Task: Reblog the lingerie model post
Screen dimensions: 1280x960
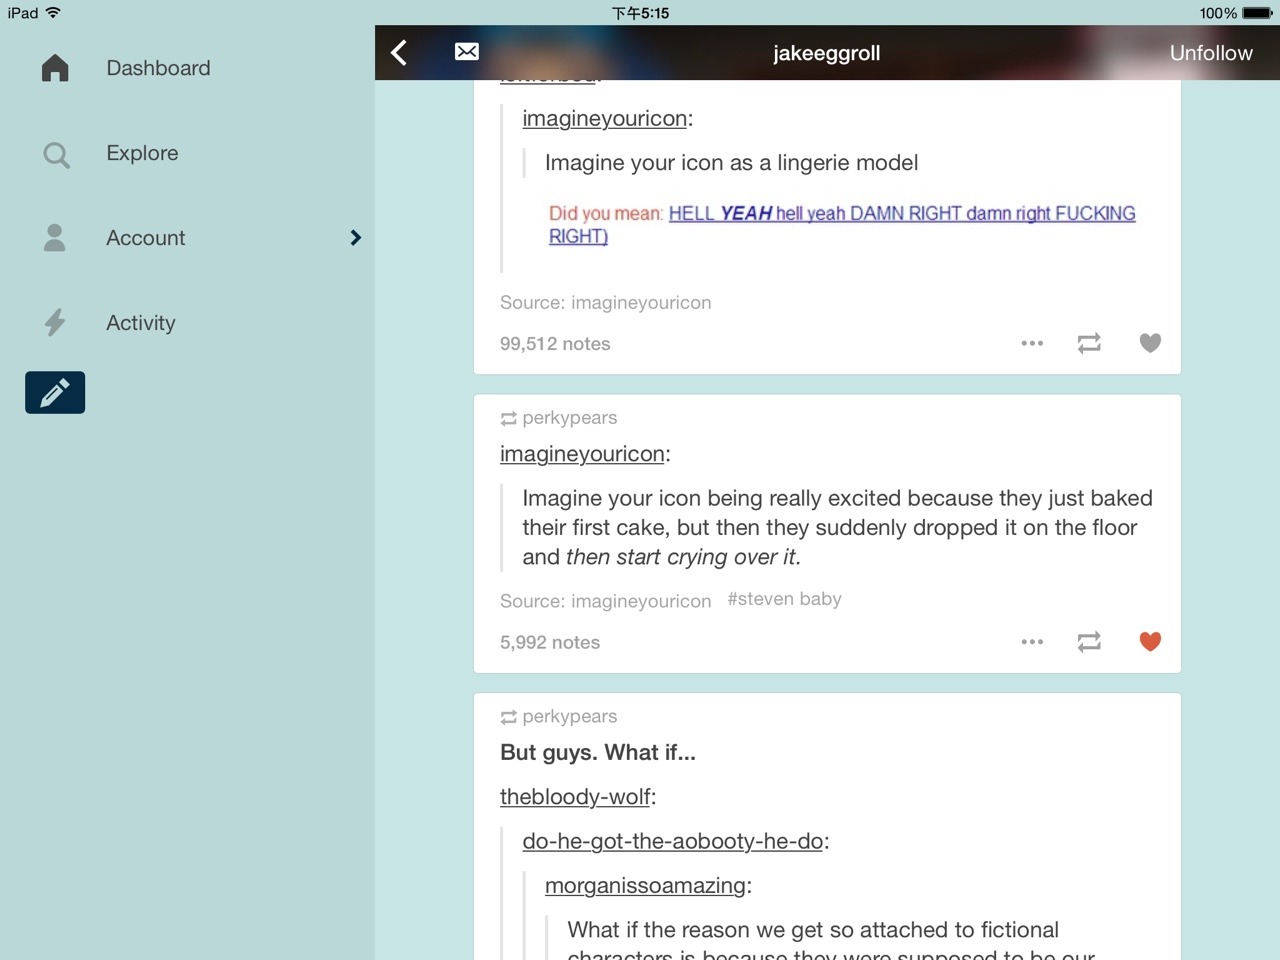Action: click(x=1089, y=343)
